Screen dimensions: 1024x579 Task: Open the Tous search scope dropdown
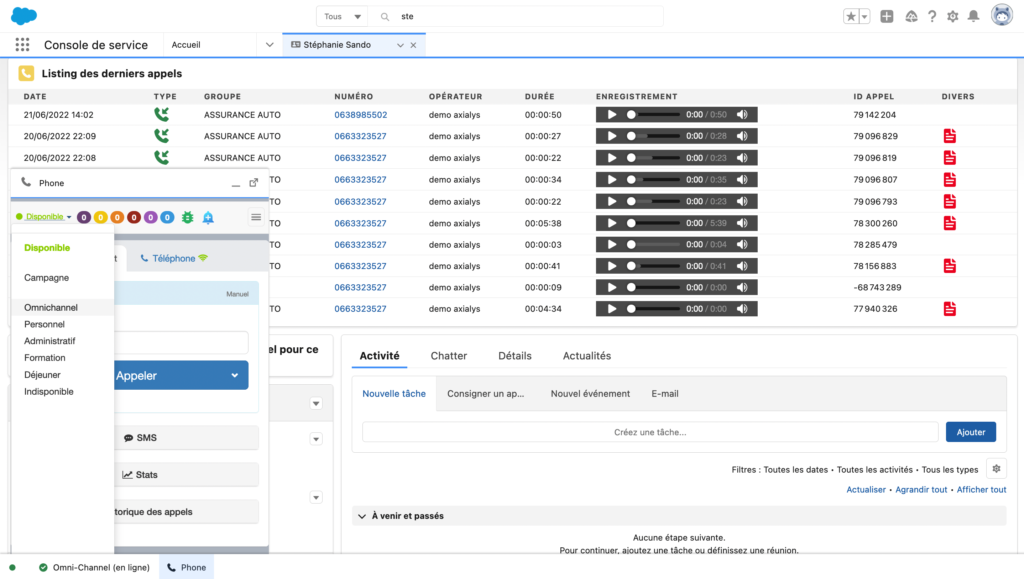(342, 16)
